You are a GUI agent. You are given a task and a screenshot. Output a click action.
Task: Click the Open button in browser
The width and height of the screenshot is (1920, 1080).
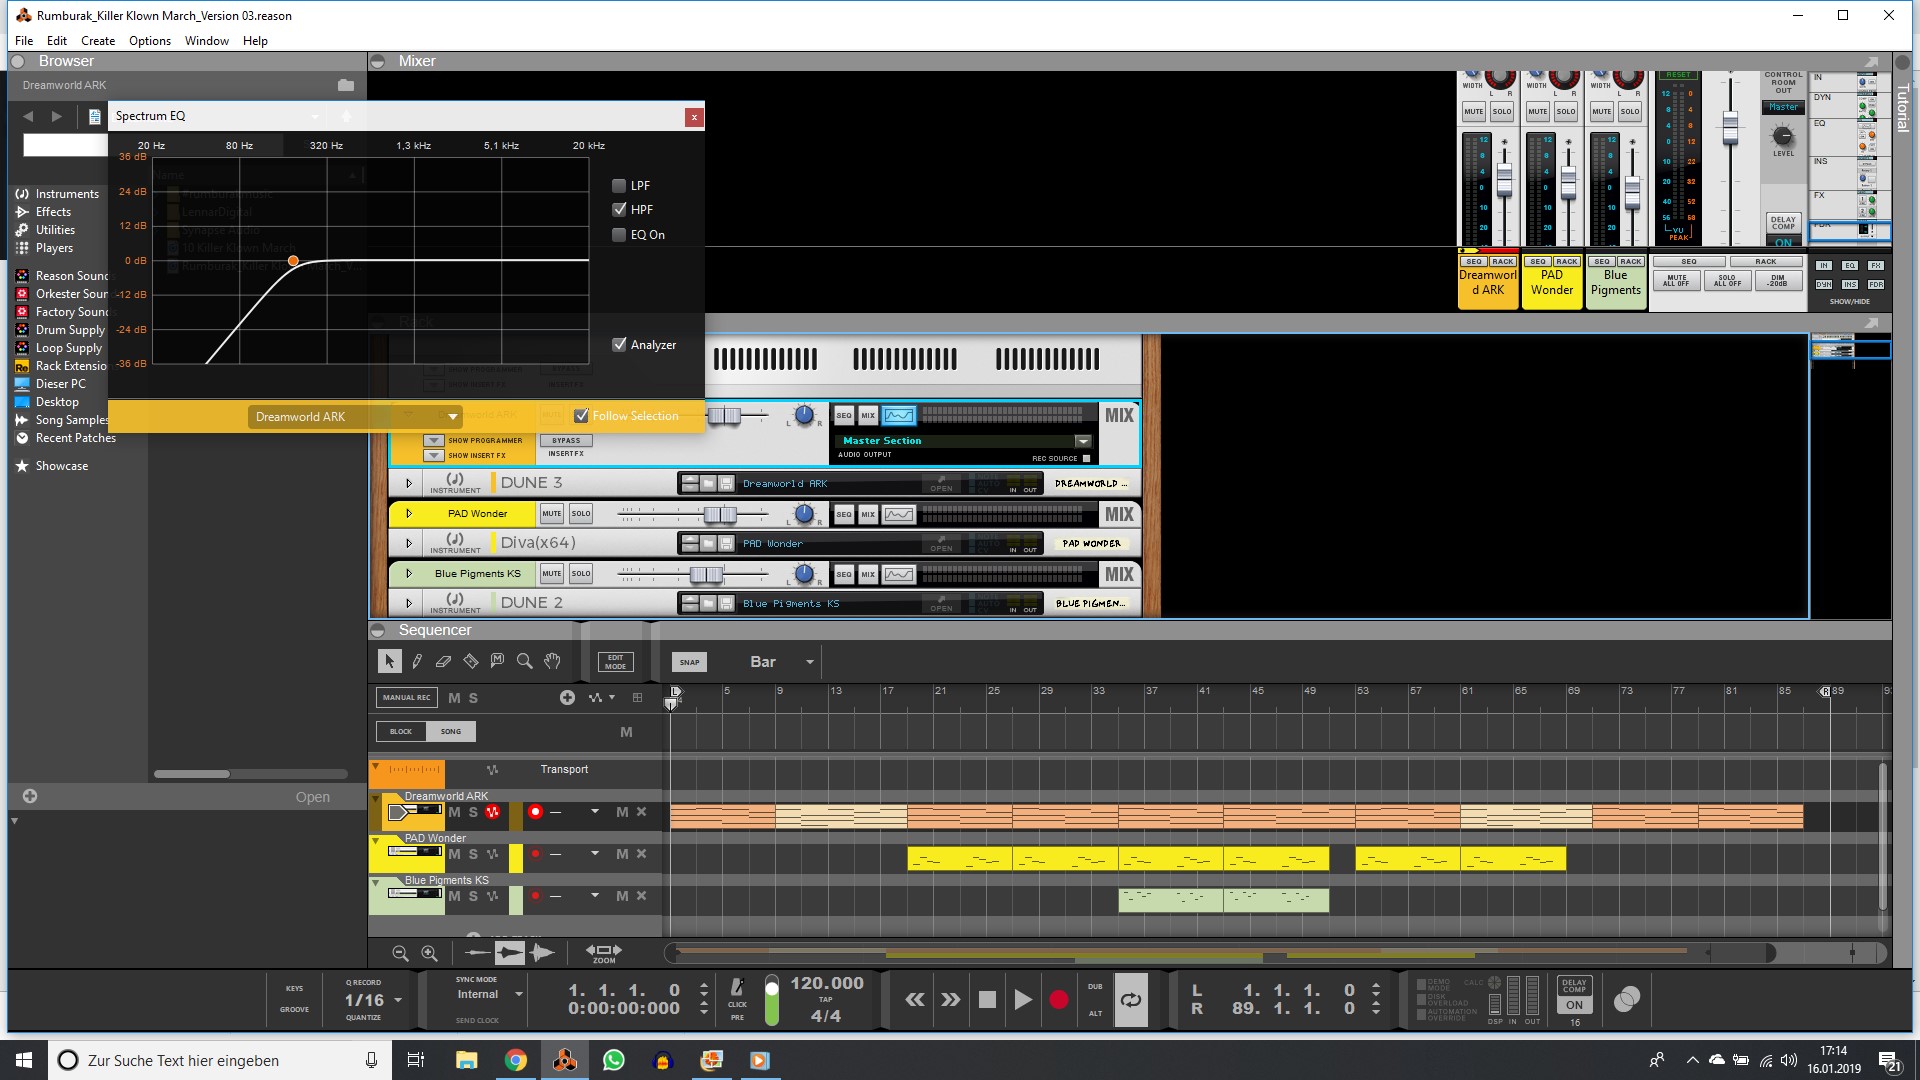tap(312, 797)
